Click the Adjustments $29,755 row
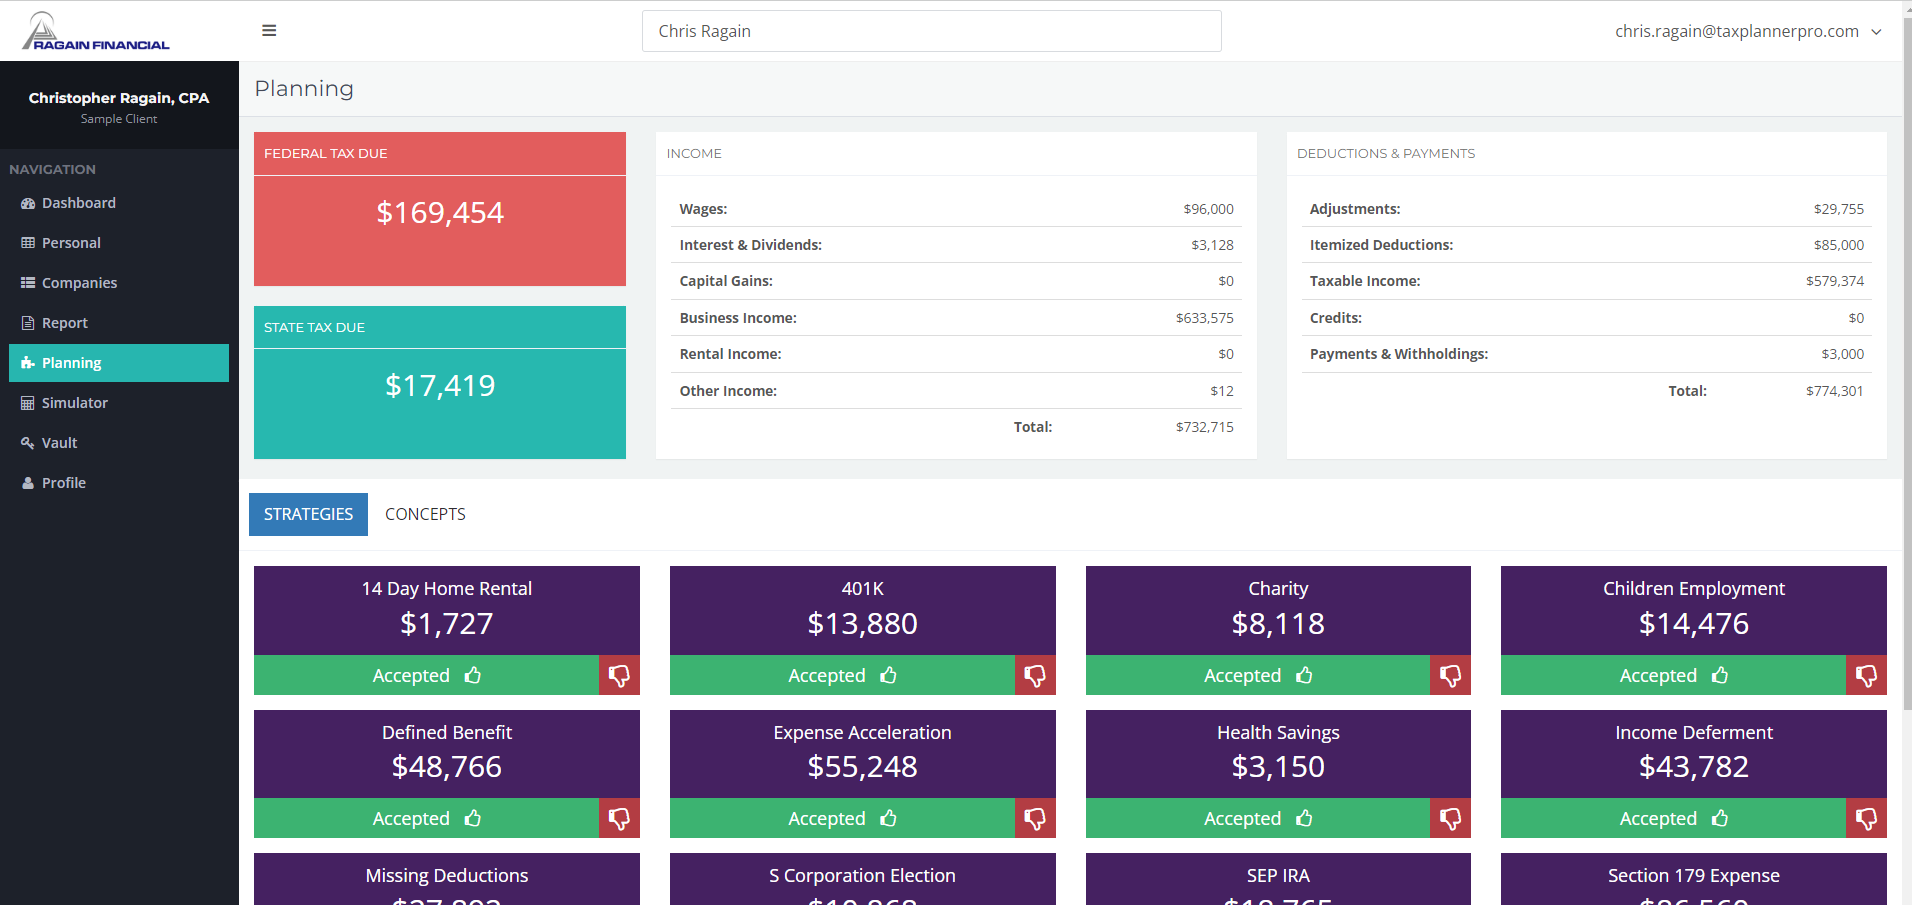 point(1586,209)
